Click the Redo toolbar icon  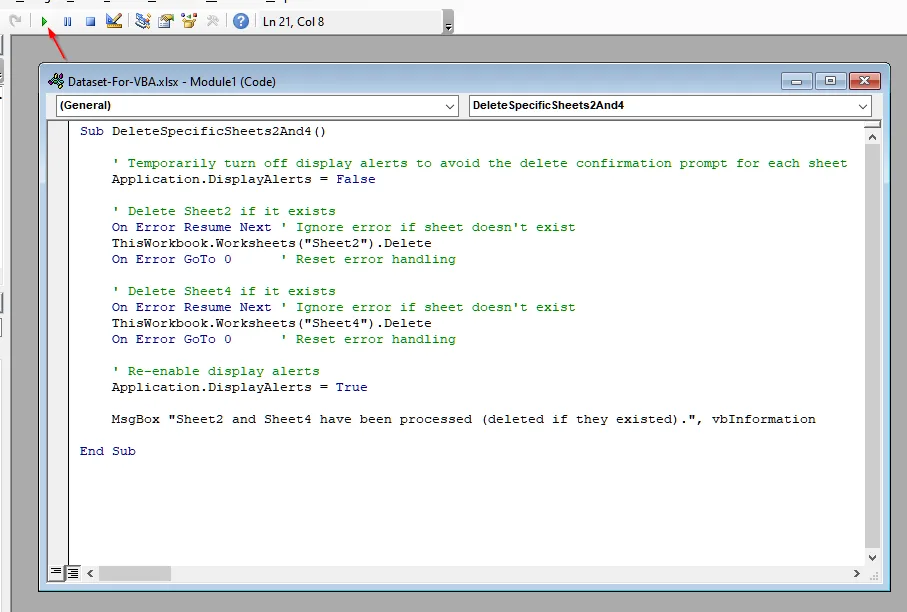click(16, 21)
